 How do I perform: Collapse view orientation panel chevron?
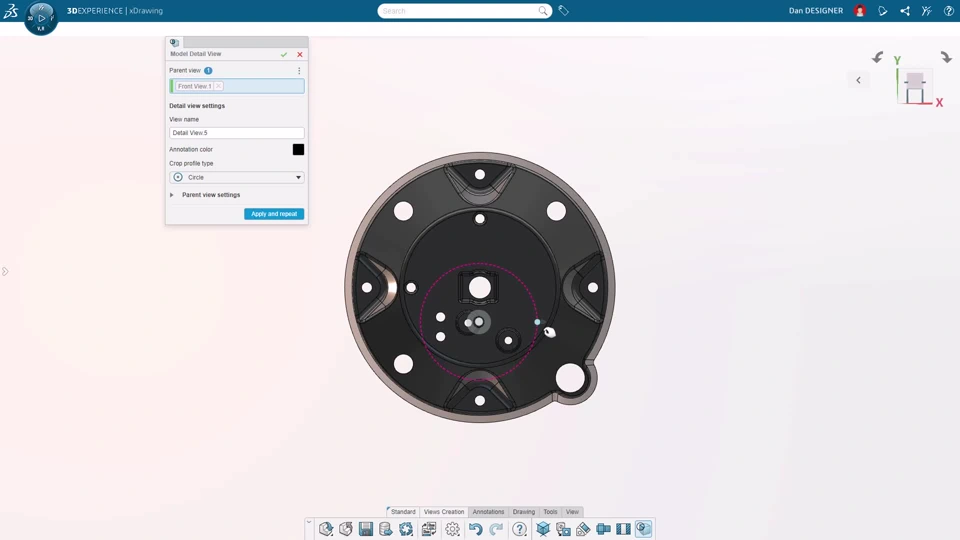(x=858, y=80)
